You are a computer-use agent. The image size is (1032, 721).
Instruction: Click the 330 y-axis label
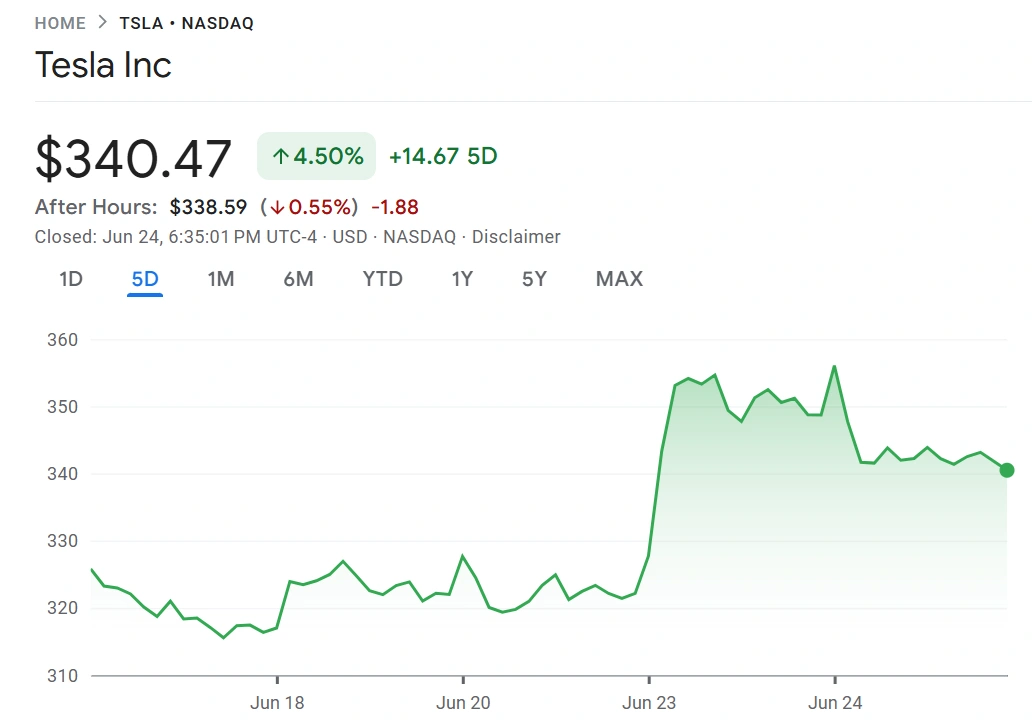click(63, 541)
